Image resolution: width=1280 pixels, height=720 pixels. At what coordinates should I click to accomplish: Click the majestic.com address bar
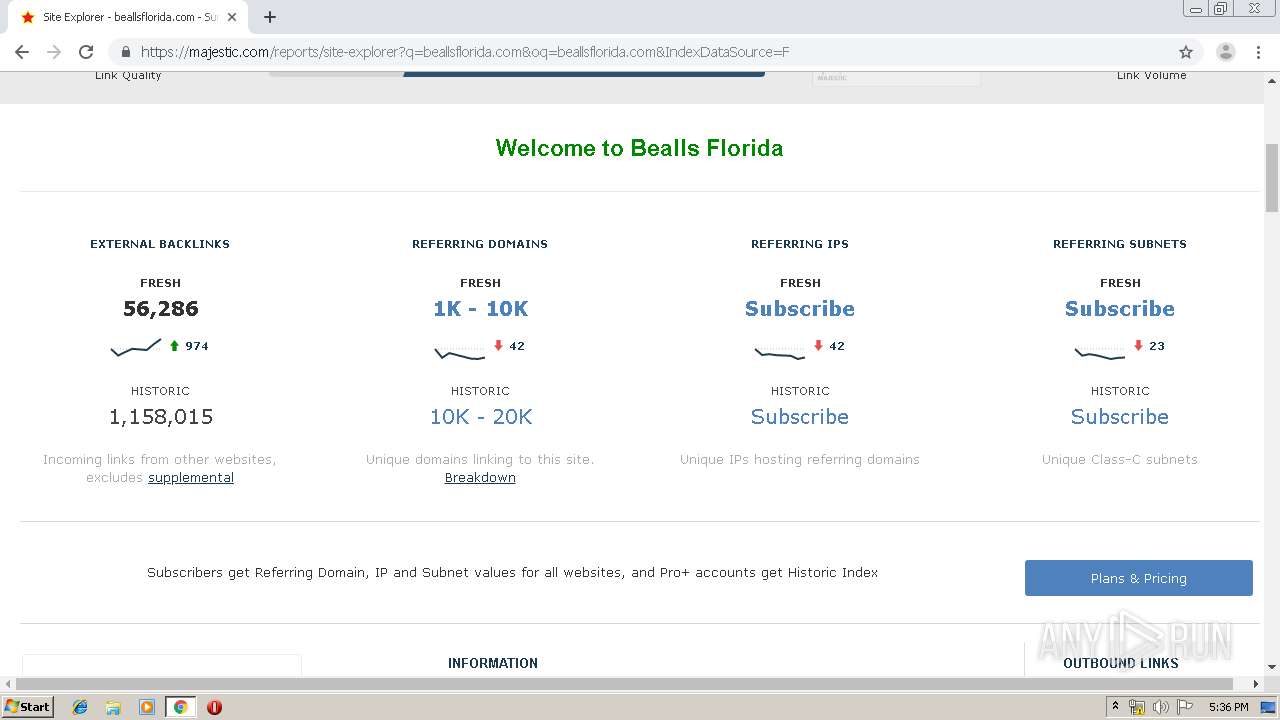click(640, 52)
